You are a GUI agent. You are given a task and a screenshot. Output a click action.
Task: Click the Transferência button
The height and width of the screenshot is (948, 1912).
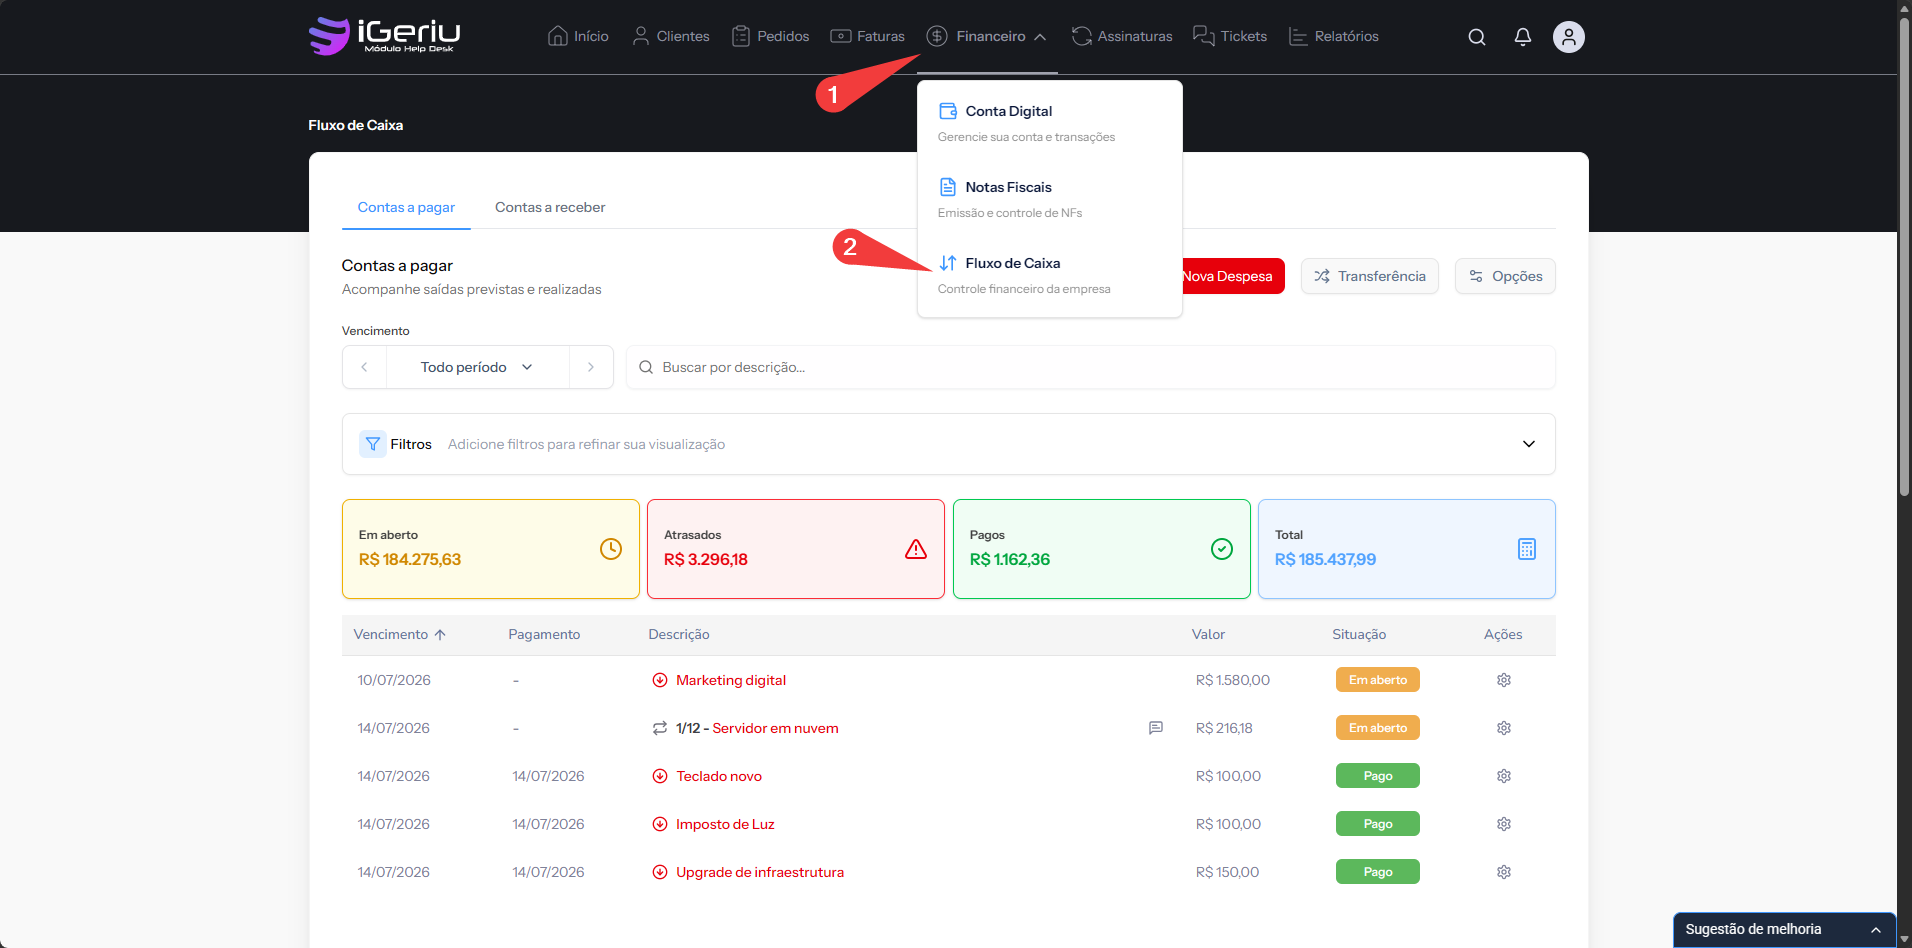tap(1370, 276)
